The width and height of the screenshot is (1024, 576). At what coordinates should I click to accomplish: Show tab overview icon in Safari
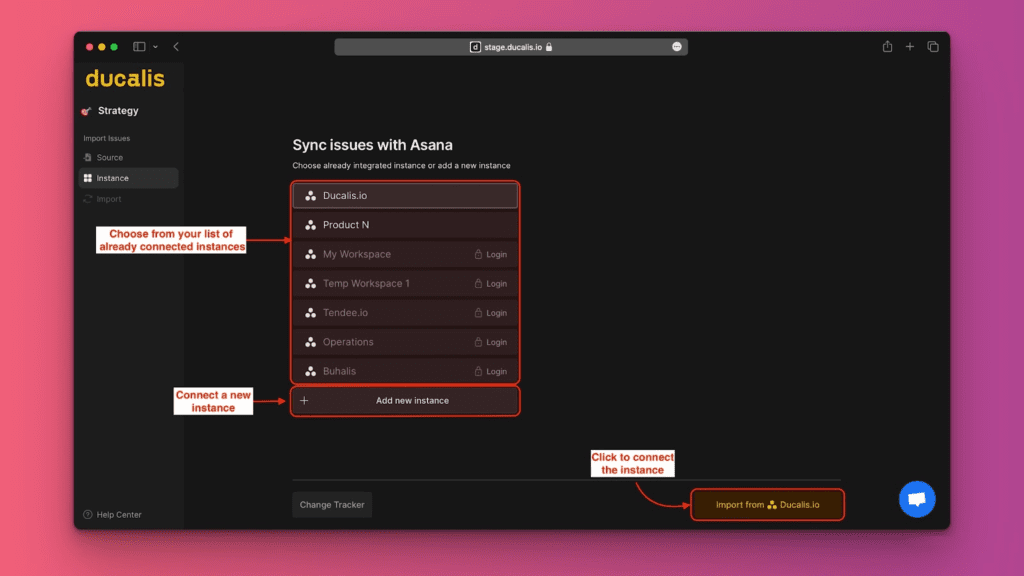(x=933, y=47)
